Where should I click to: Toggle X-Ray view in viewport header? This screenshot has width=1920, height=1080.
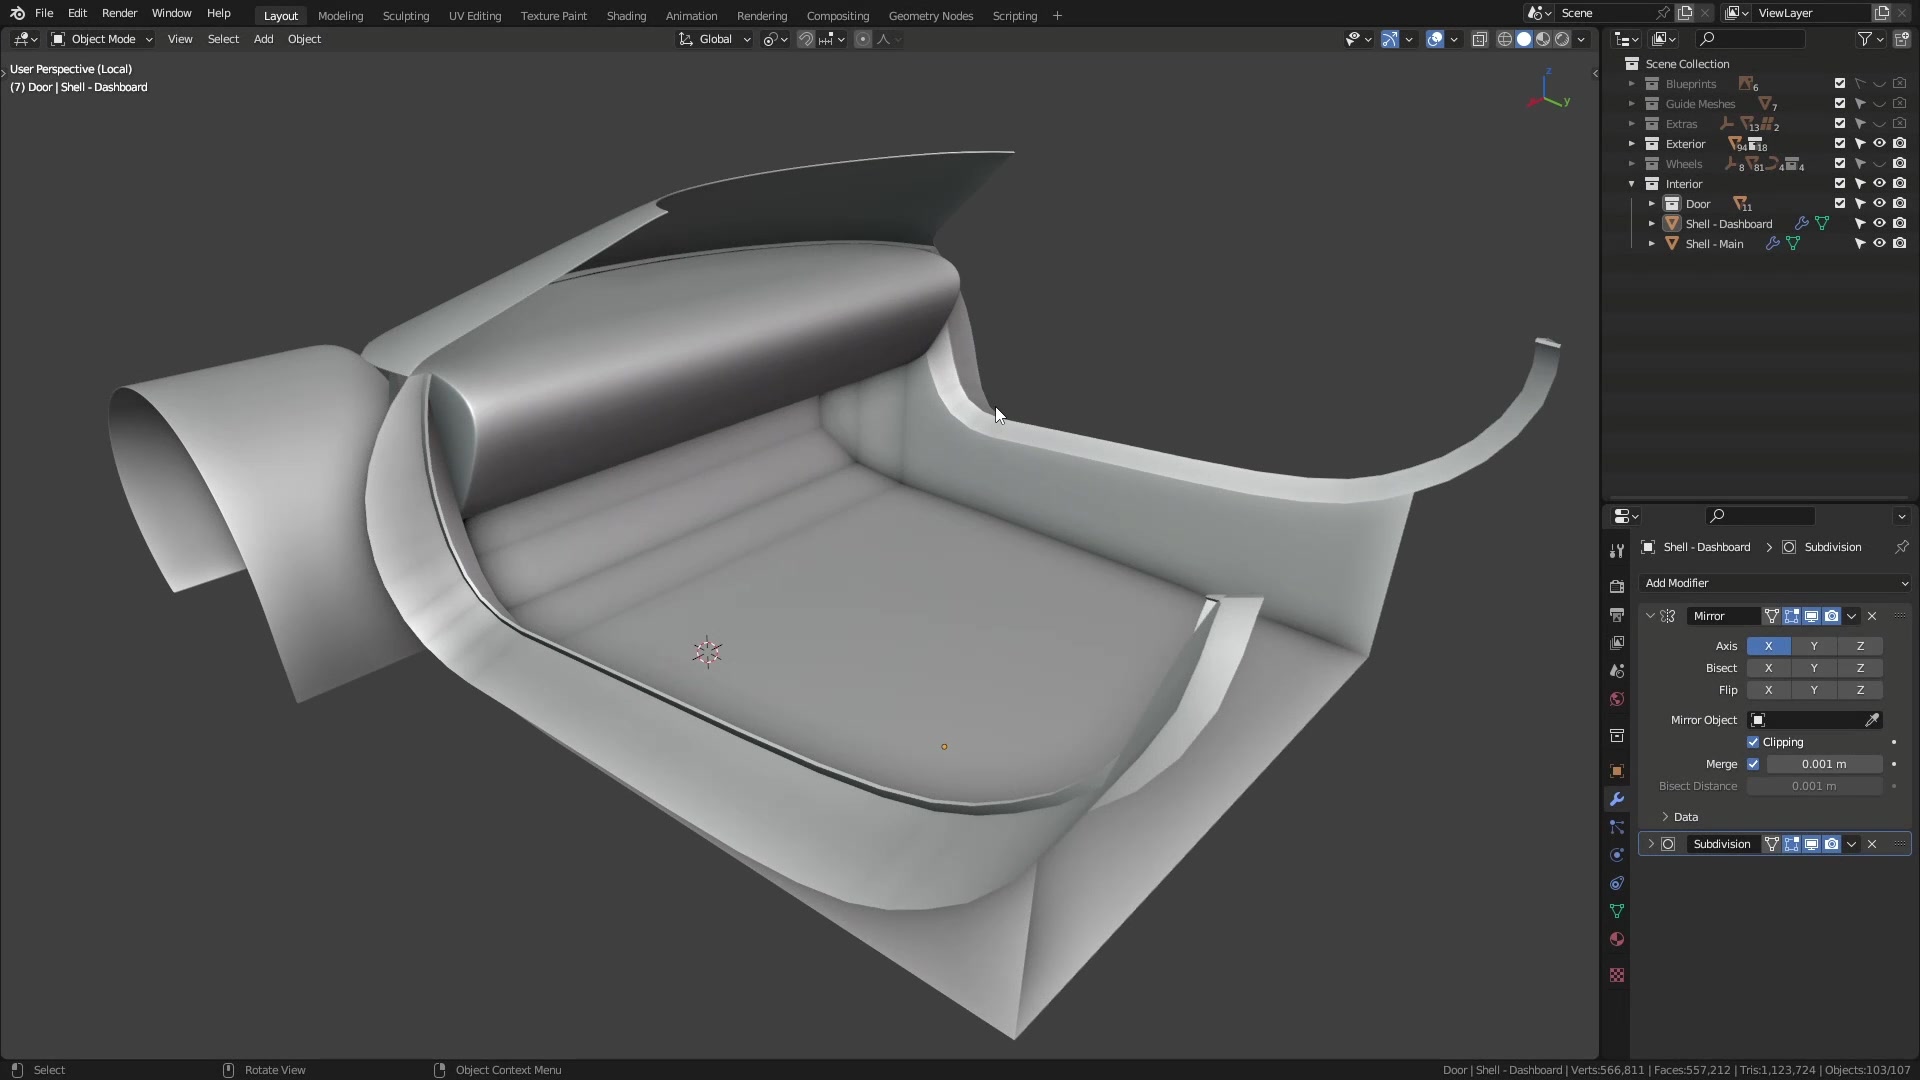pos(1479,39)
